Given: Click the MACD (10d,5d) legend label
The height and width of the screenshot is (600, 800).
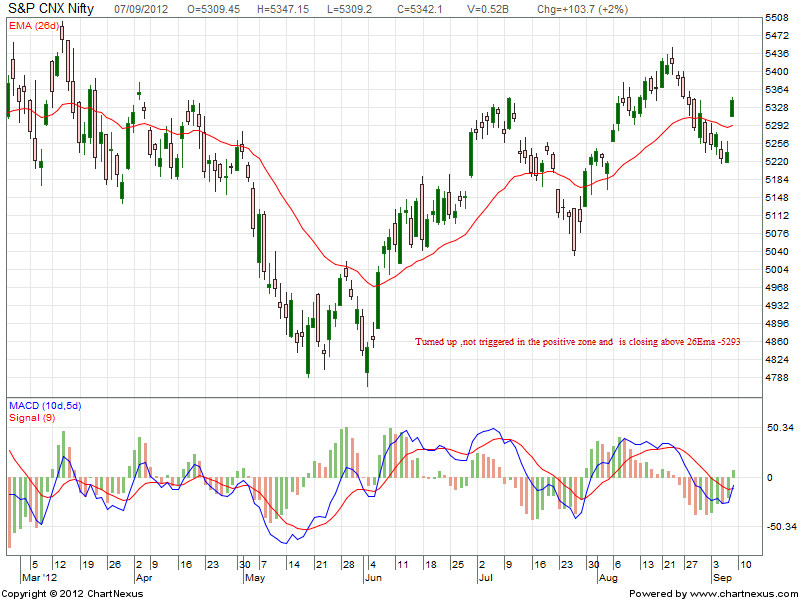Looking at the screenshot, I should point(45,406).
